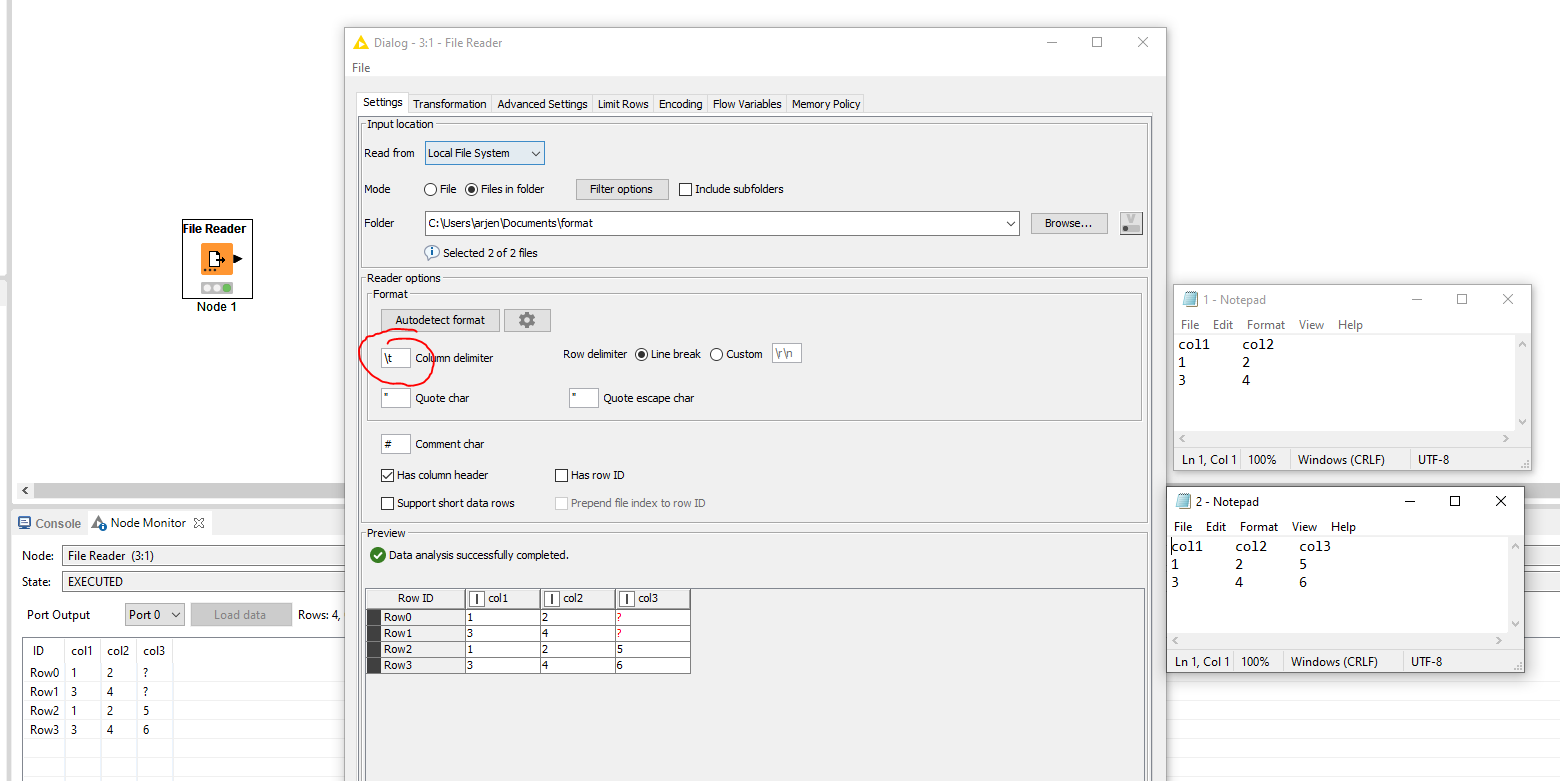Click the 1 - Notepad window icon
Image resolution: width=1560 pixels, height=781 pixels.
click(1190, 299)
